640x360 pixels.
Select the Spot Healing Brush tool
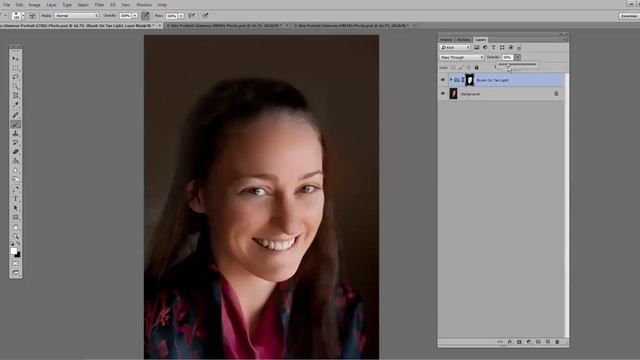(16, 115)
